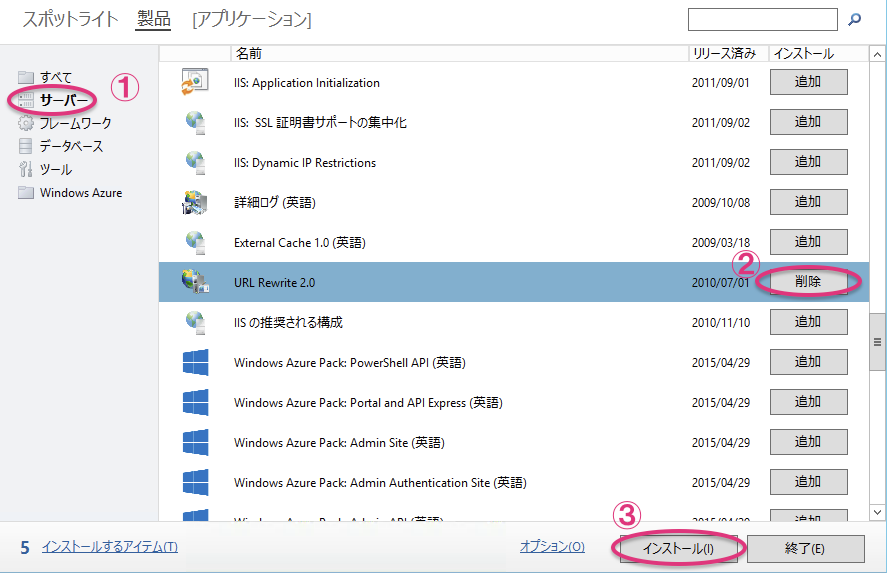Image resolution: width=887 pixels, height=573 pixels.
Task: Add Windows Azure Pack: Admin Authentication Site
Action: tap(808, 482)
